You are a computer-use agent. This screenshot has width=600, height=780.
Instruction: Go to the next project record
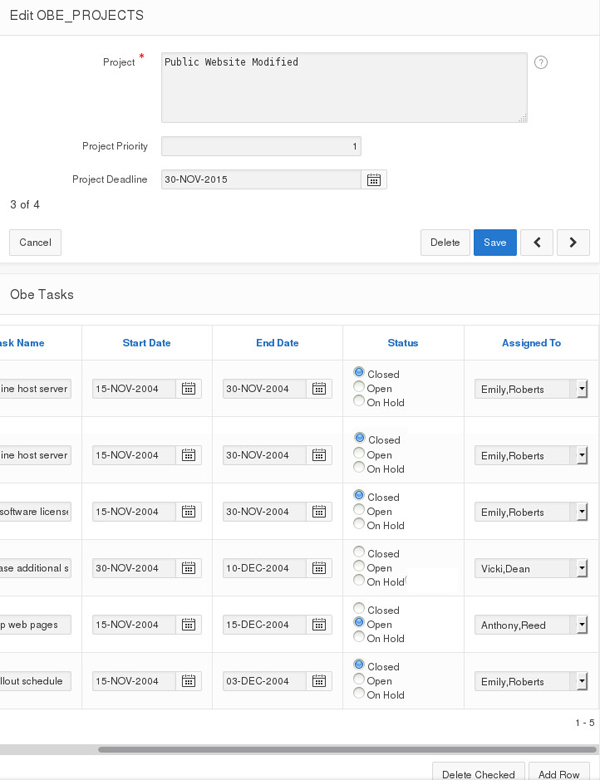pos(573,242)
